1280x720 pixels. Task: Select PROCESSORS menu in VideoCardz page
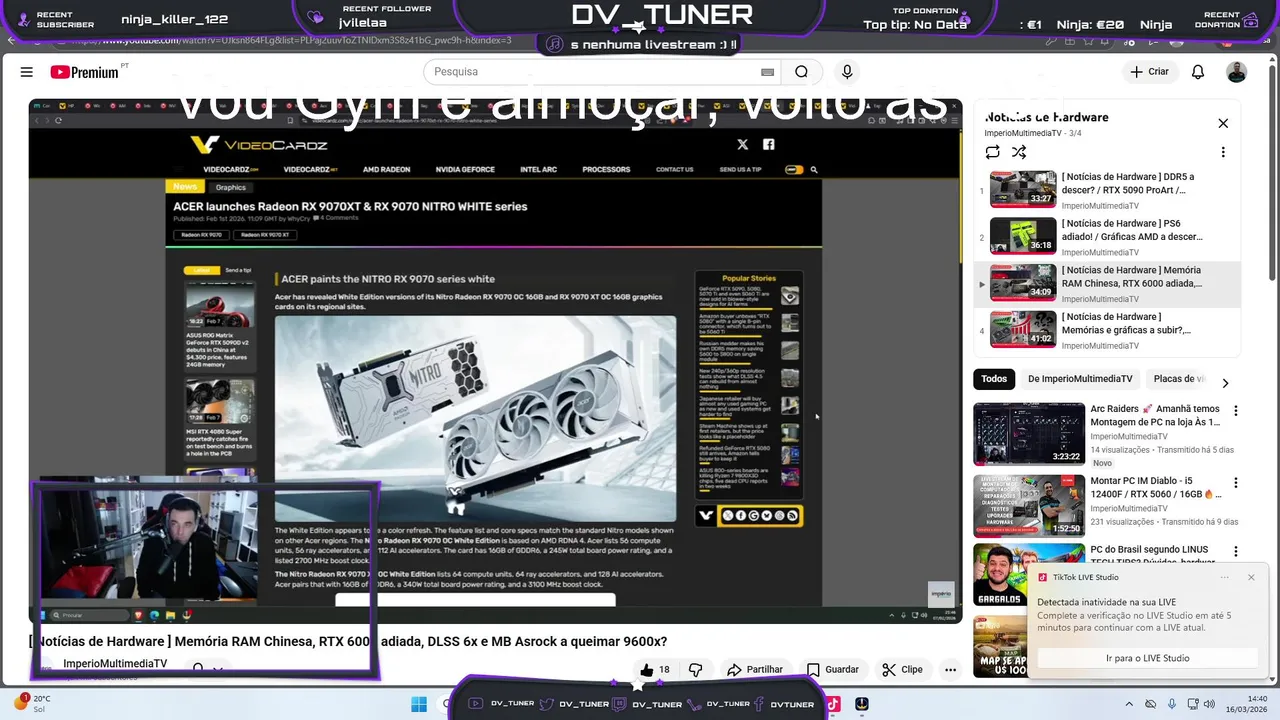pyautogui.click(x=606, y=170)
